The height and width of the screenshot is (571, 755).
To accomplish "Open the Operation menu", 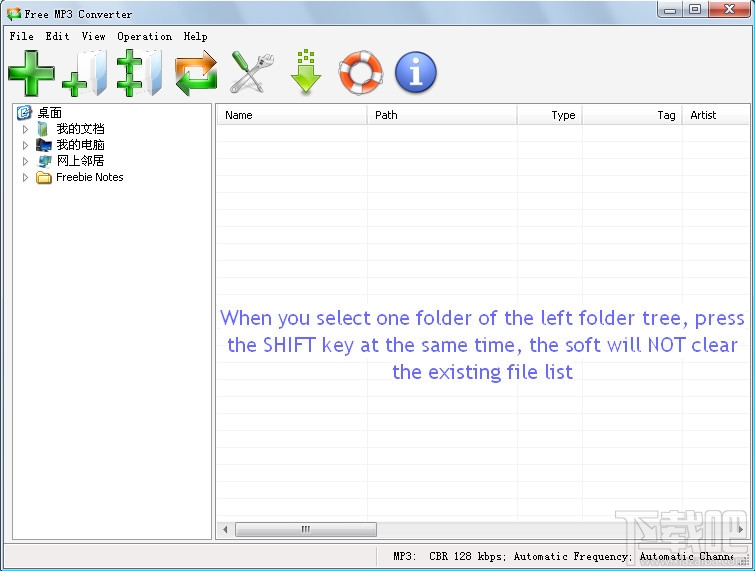I will point(144,36).
